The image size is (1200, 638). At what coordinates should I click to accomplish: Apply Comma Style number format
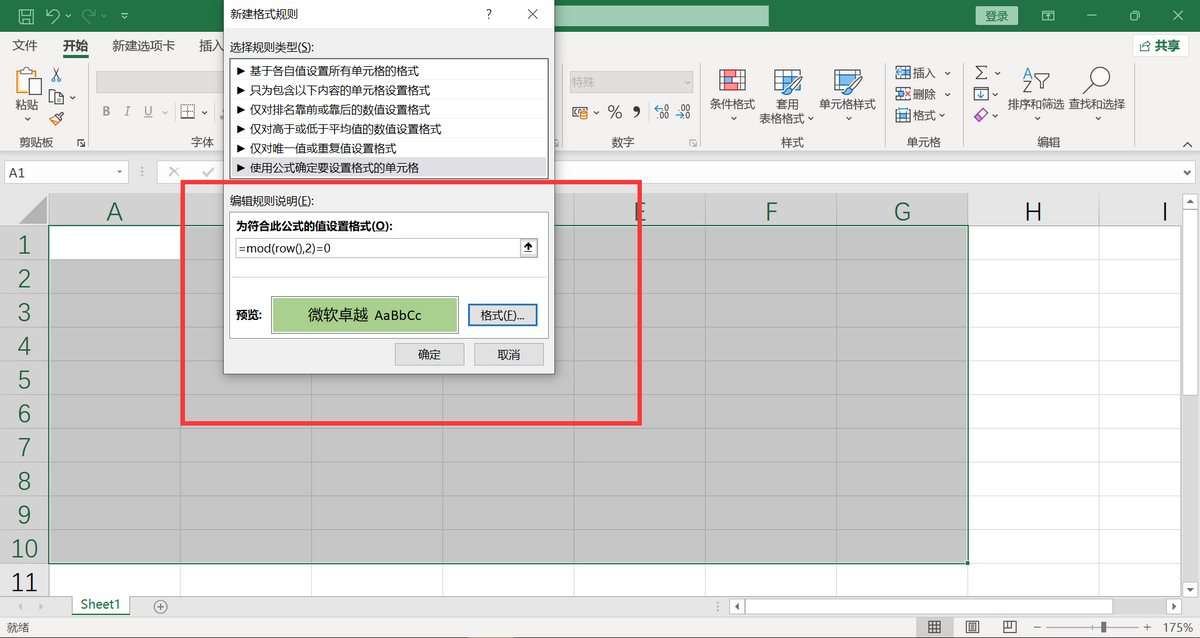click(637, 112)
